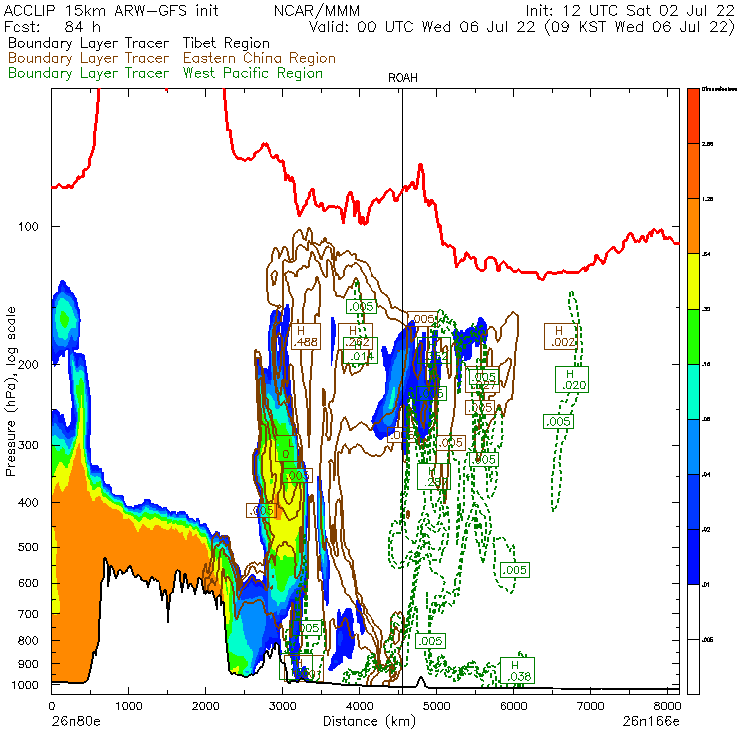Select the '4000' distance tick label
Viewport: 740px width, 740px height.
tap(360, 706)
